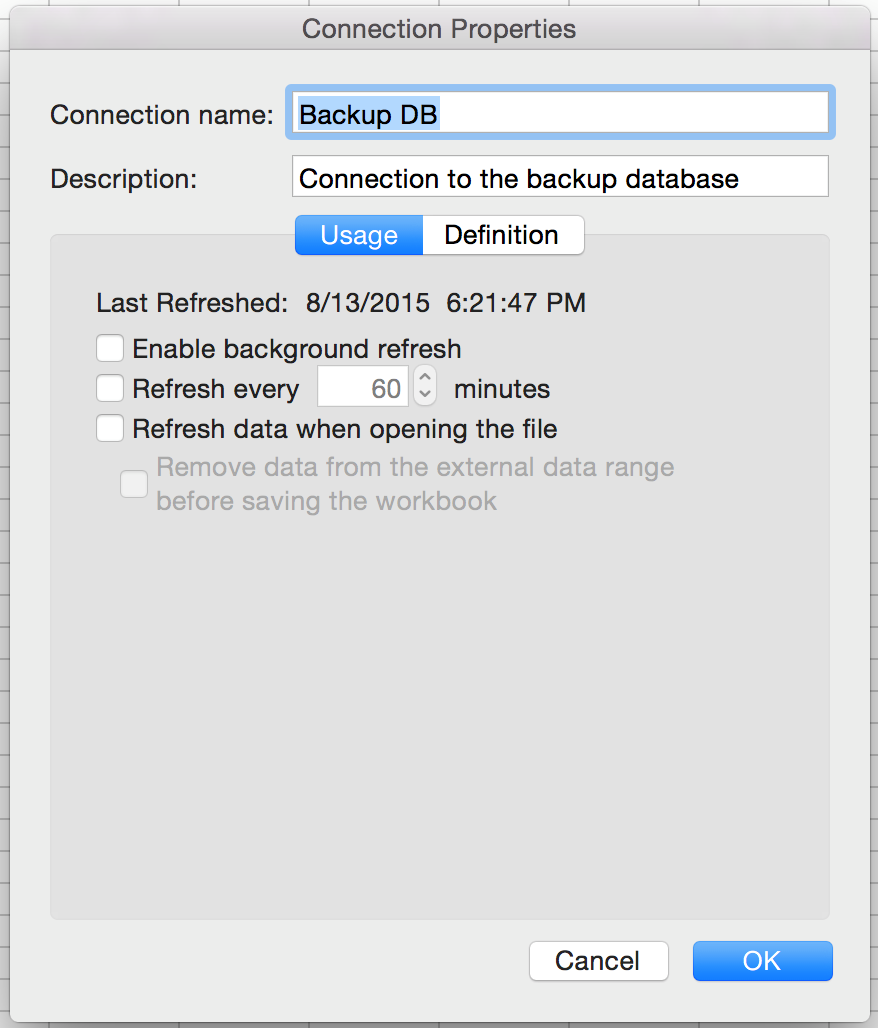Click the refresh minutes number field
Screen dimensions: 878x1028
363,388
